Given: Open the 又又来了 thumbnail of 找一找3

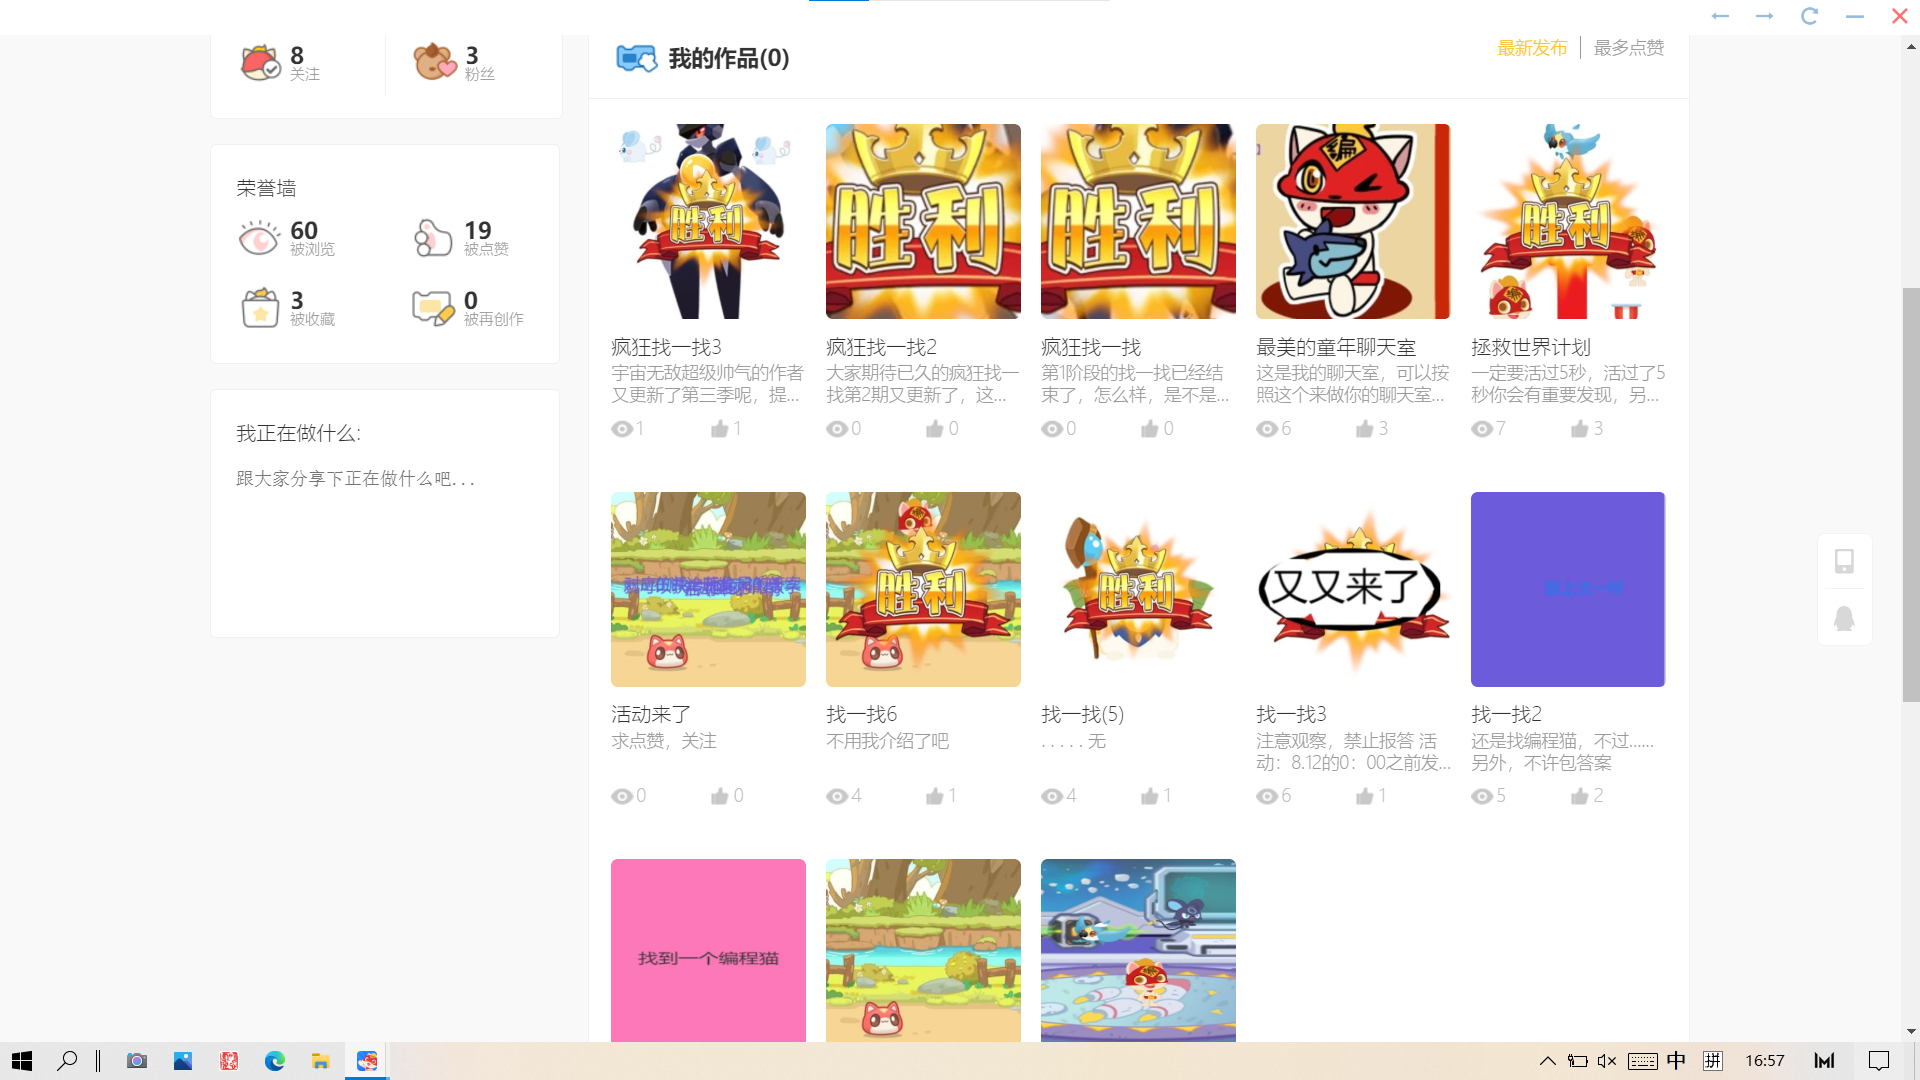Looking at the screenshot, I should tap(1353, 589).
